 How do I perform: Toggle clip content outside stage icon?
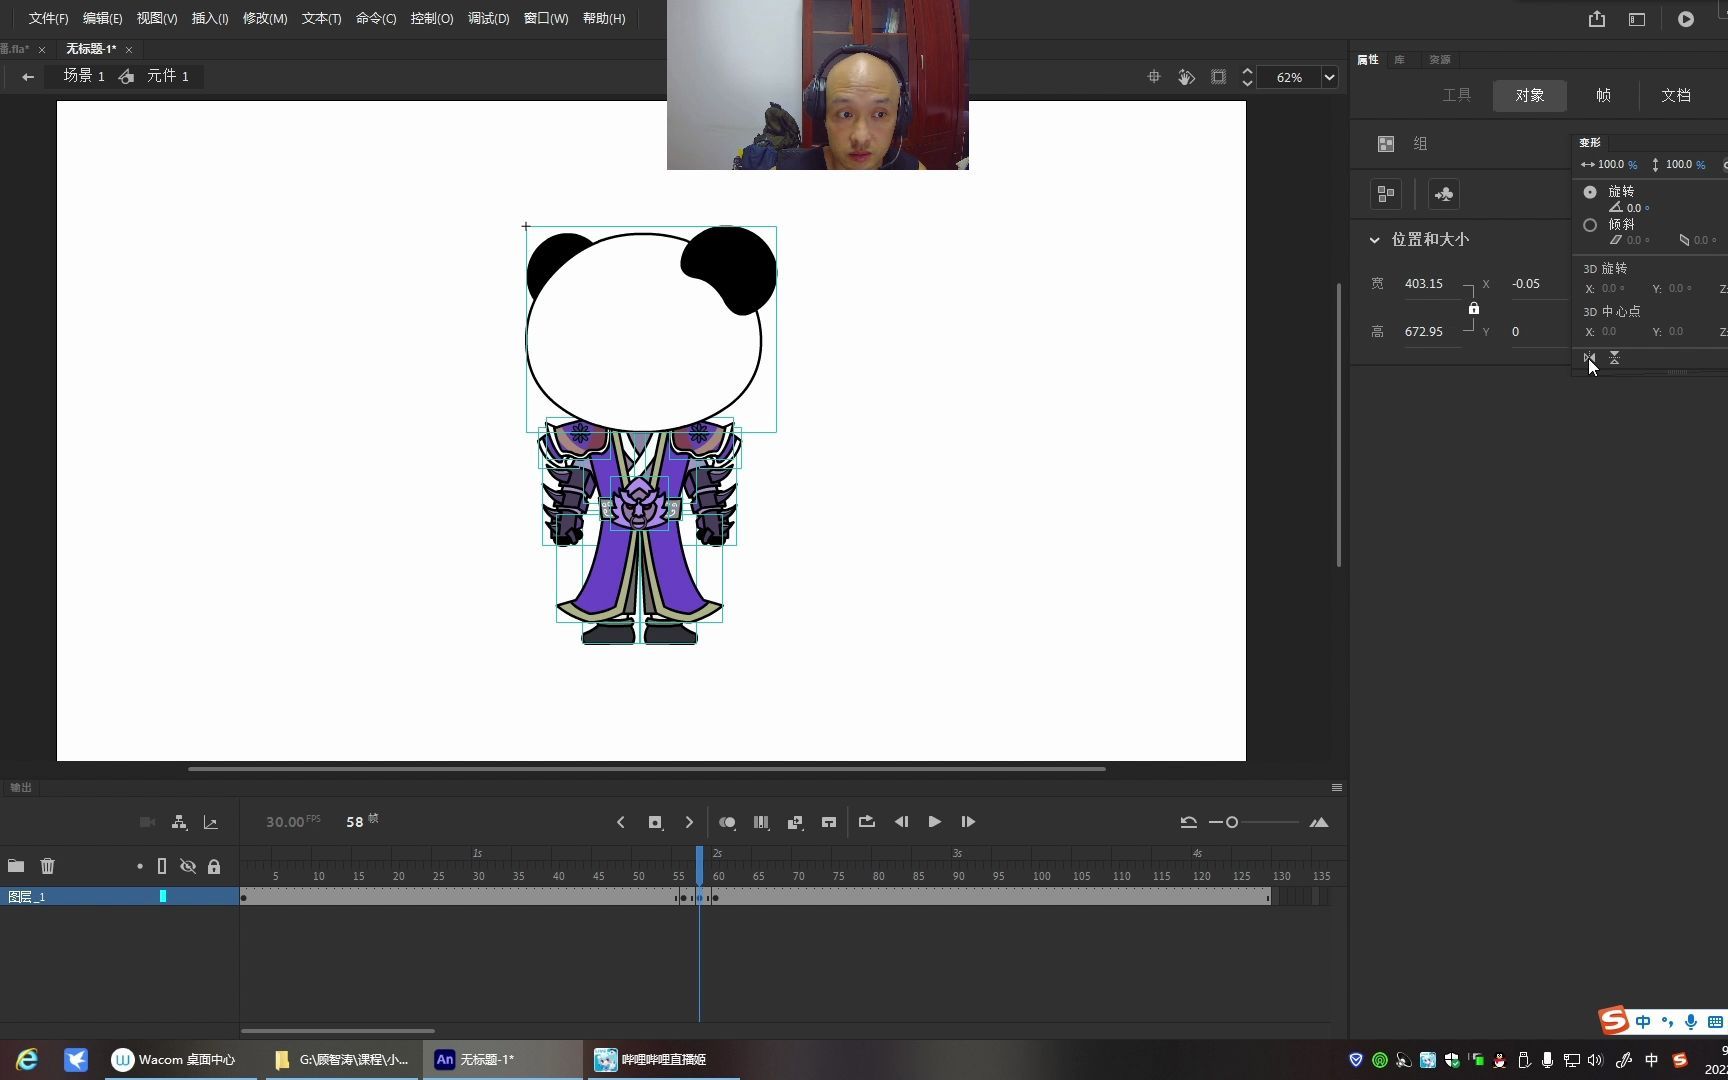pos(1218,77)
